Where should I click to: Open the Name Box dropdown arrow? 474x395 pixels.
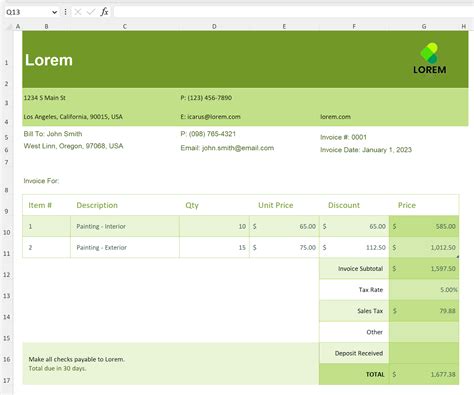54,12
